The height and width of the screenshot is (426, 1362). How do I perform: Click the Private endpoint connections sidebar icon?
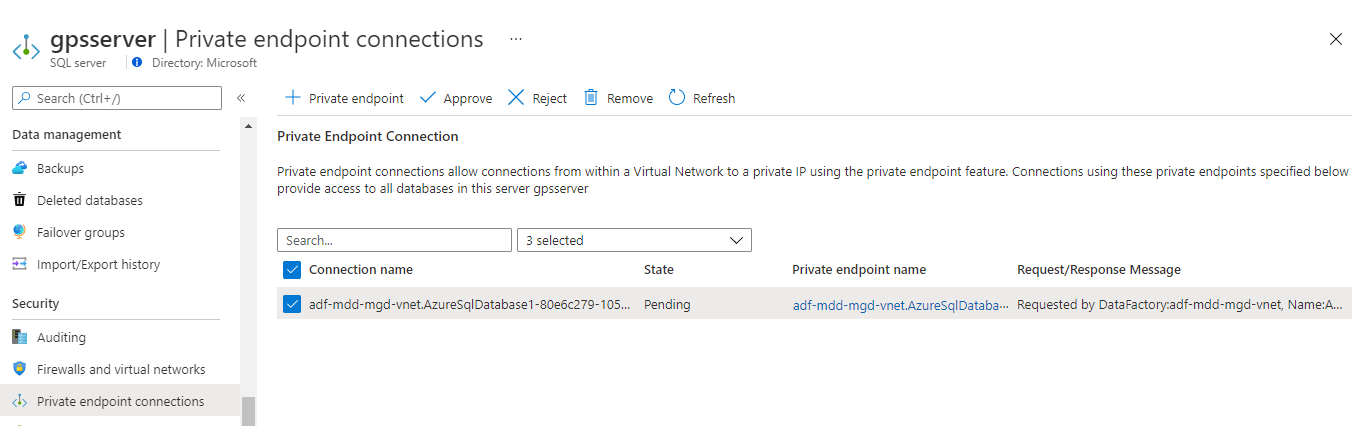point(19,401)
